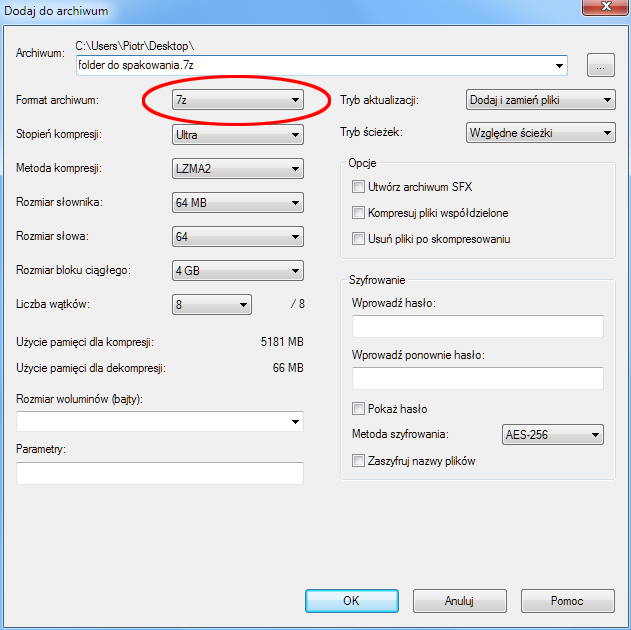
Task: Open the Rozmiar bloku ciągłego 4 GB dropdown
Action: (x=237, y=270)
